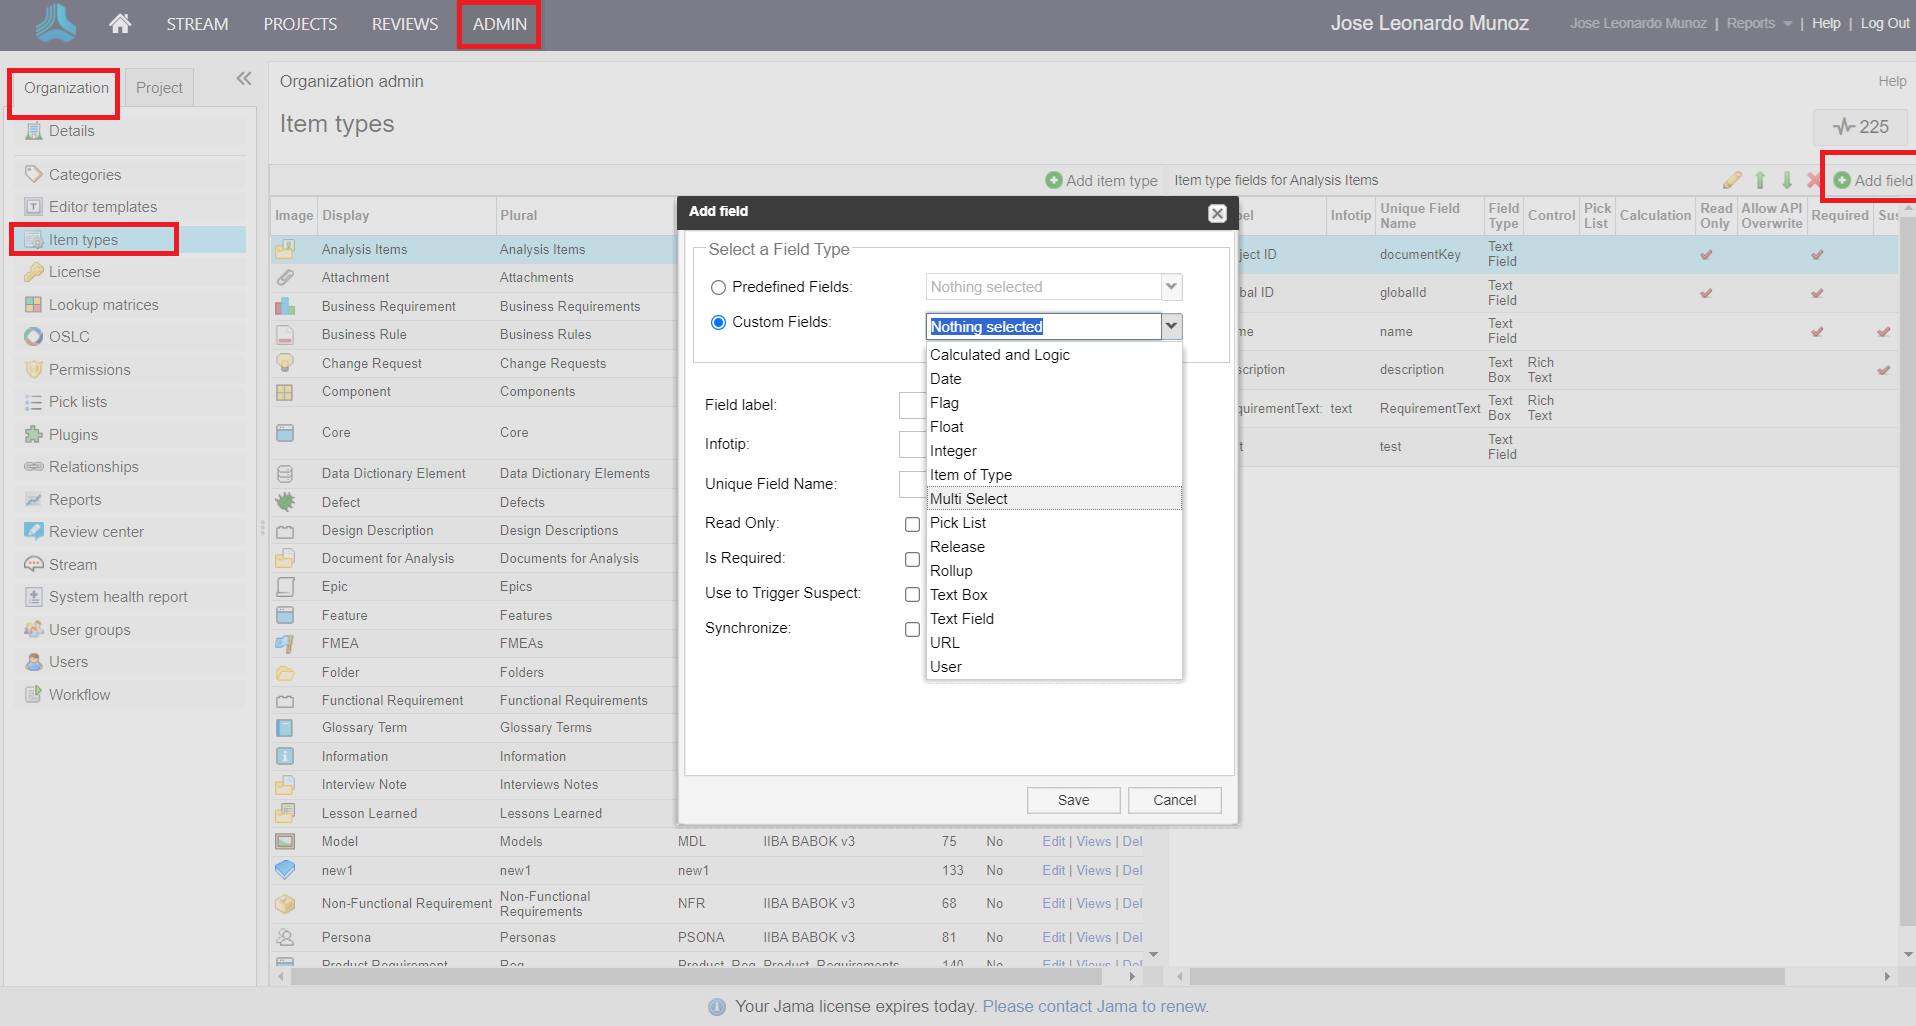Click the Edit link for the Model row
This screenshot has width=1916, height=1026.
tap(1053, 842)
